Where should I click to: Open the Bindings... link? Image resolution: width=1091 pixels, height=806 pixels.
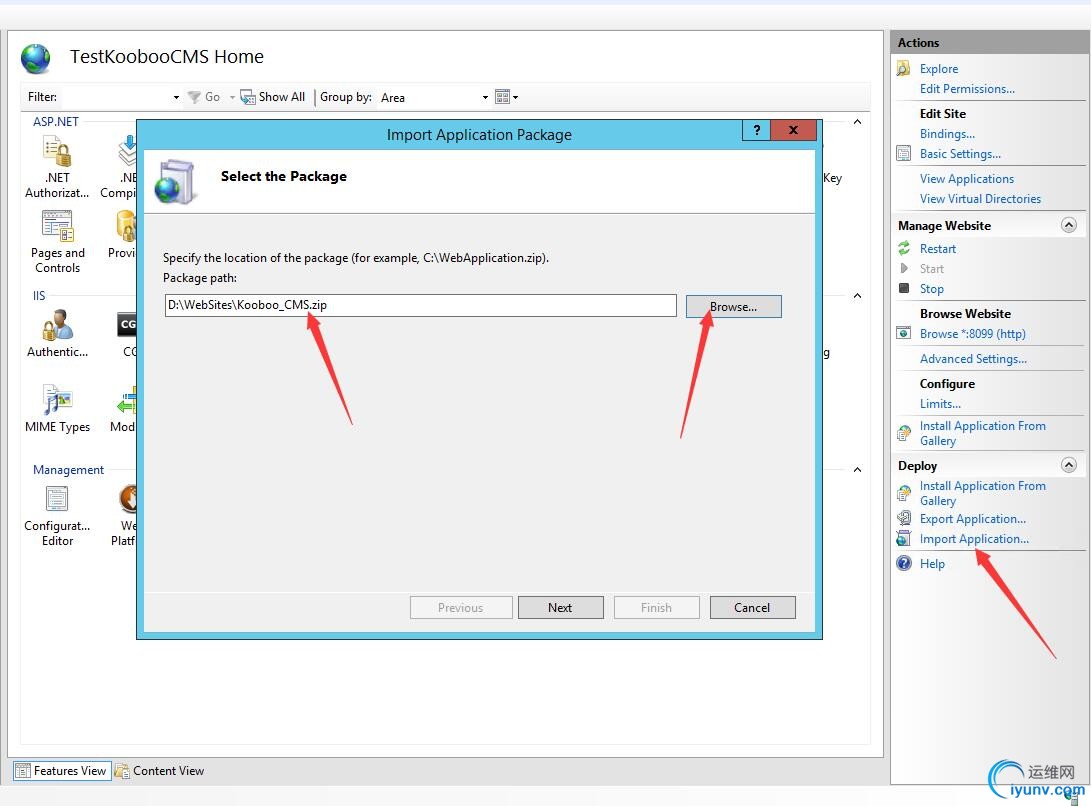947,134
